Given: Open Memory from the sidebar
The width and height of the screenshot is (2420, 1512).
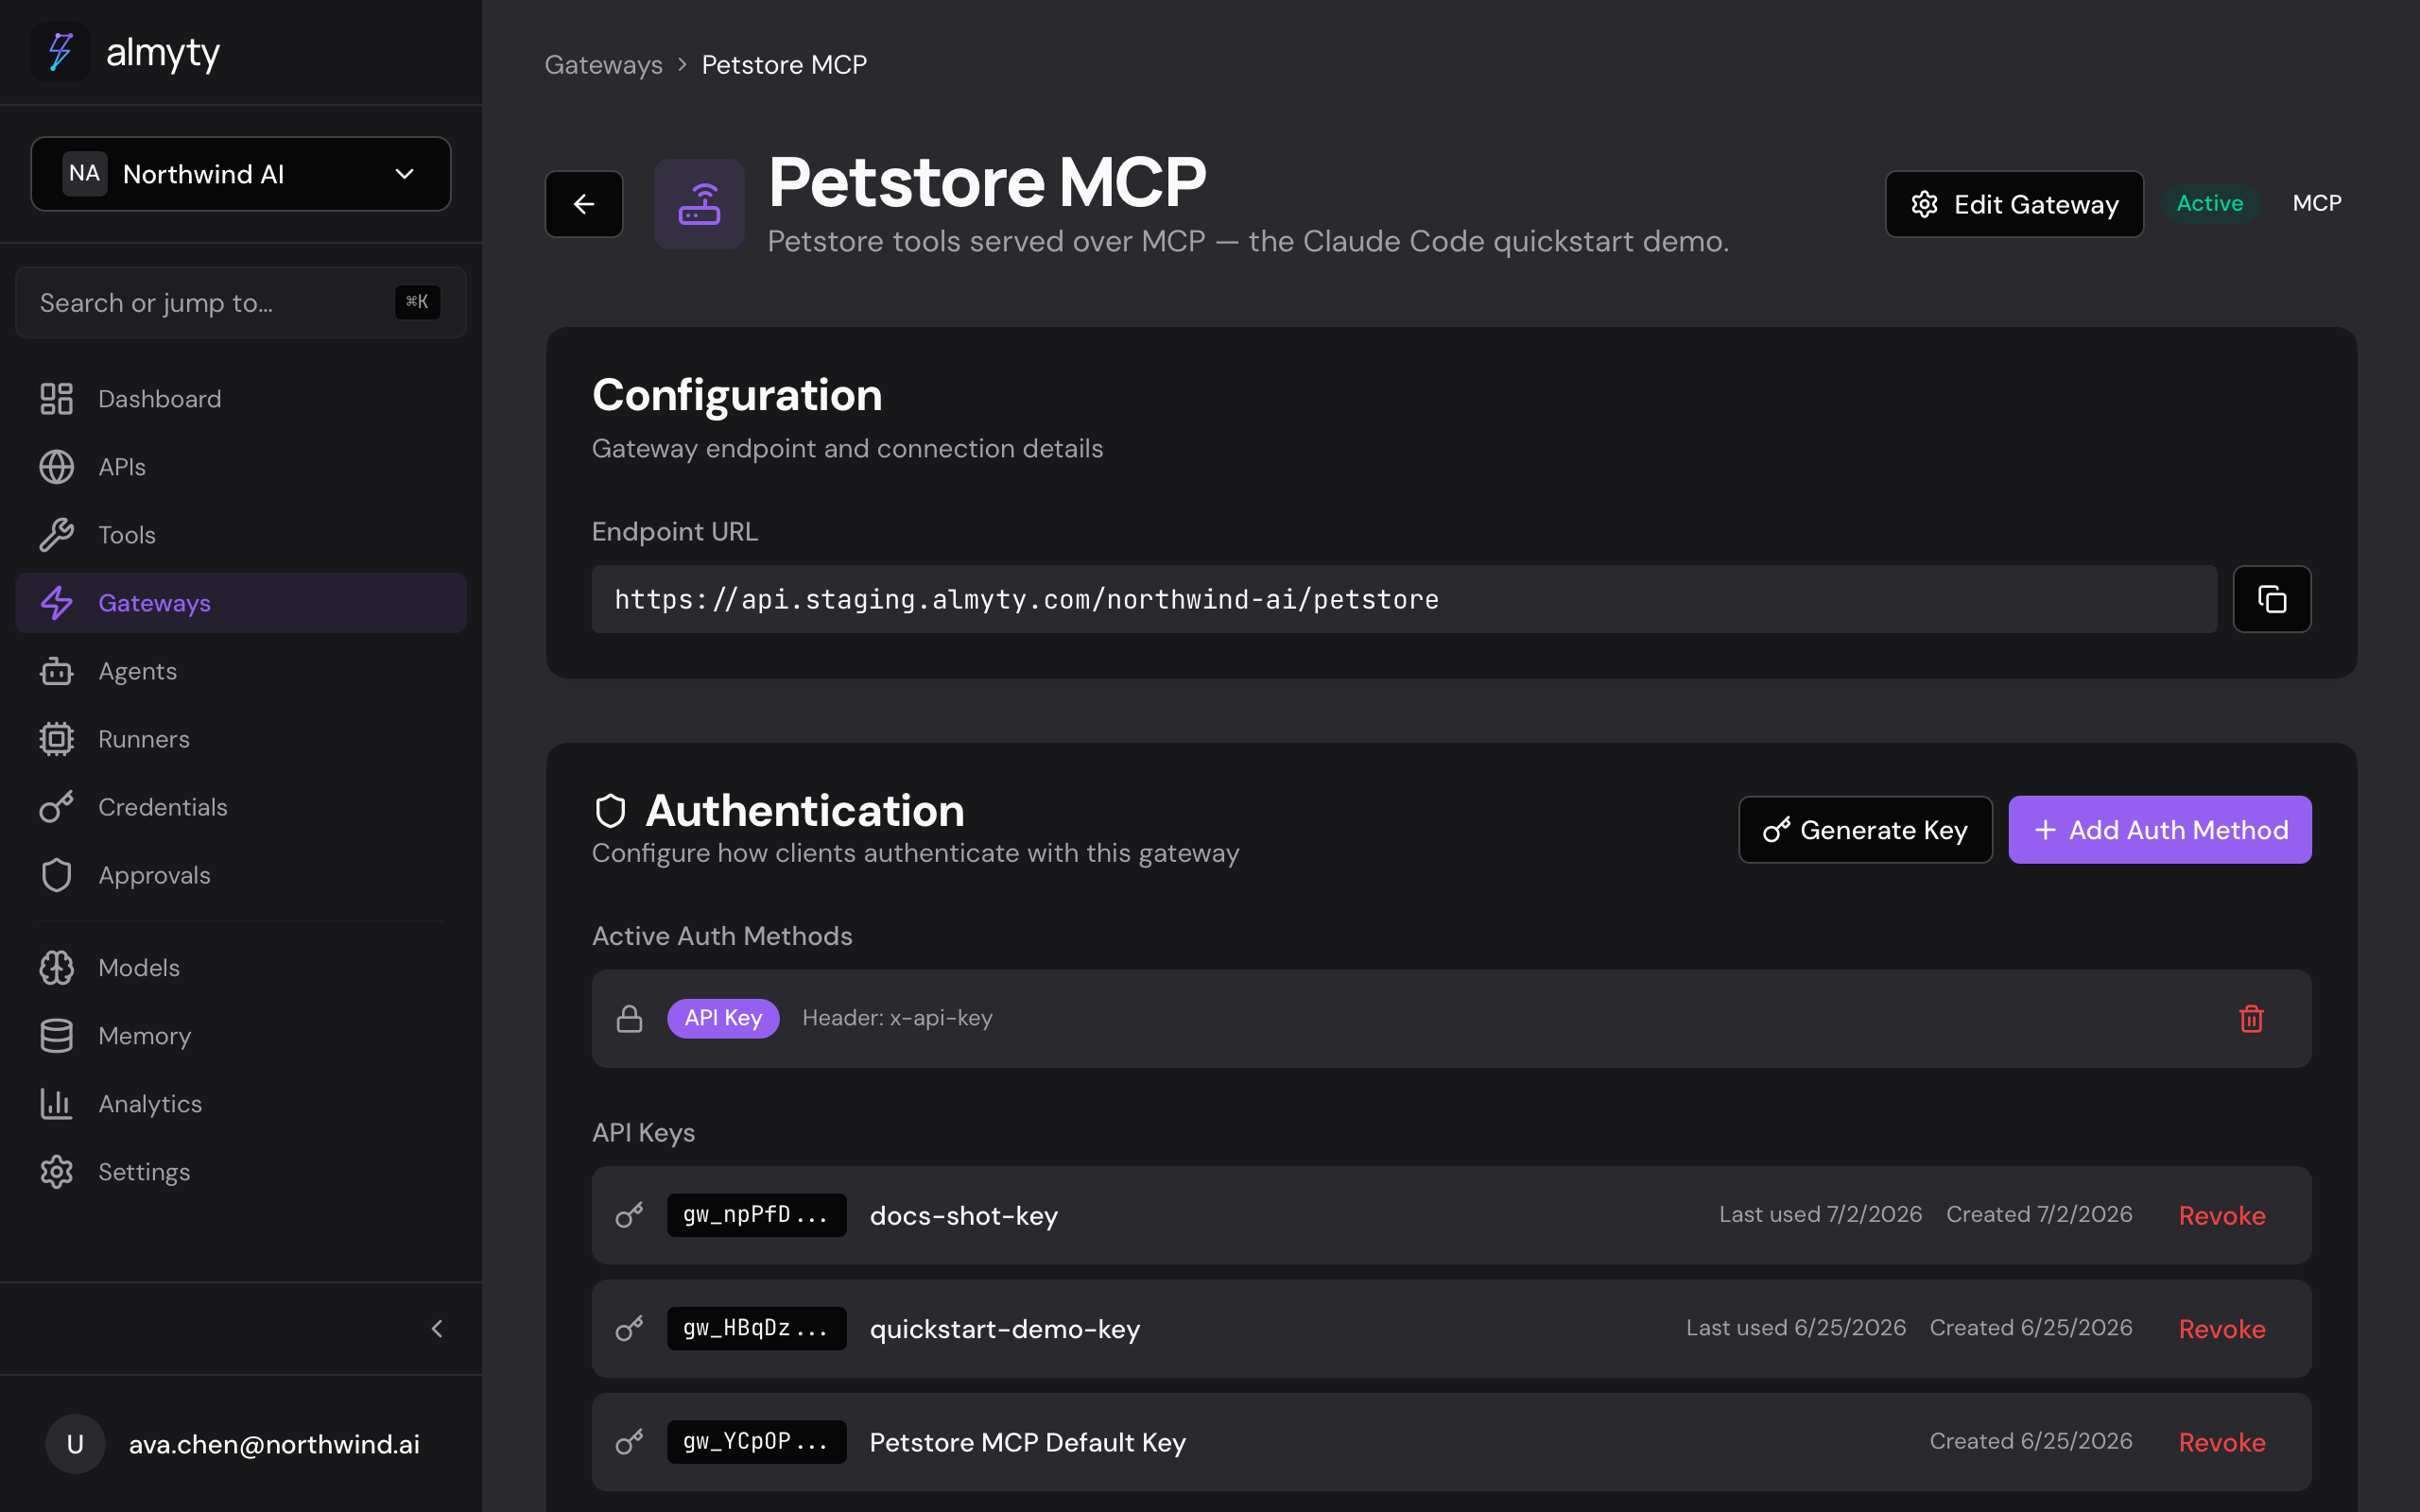Looking at the screenshot, I should (x=241, y=1036).
